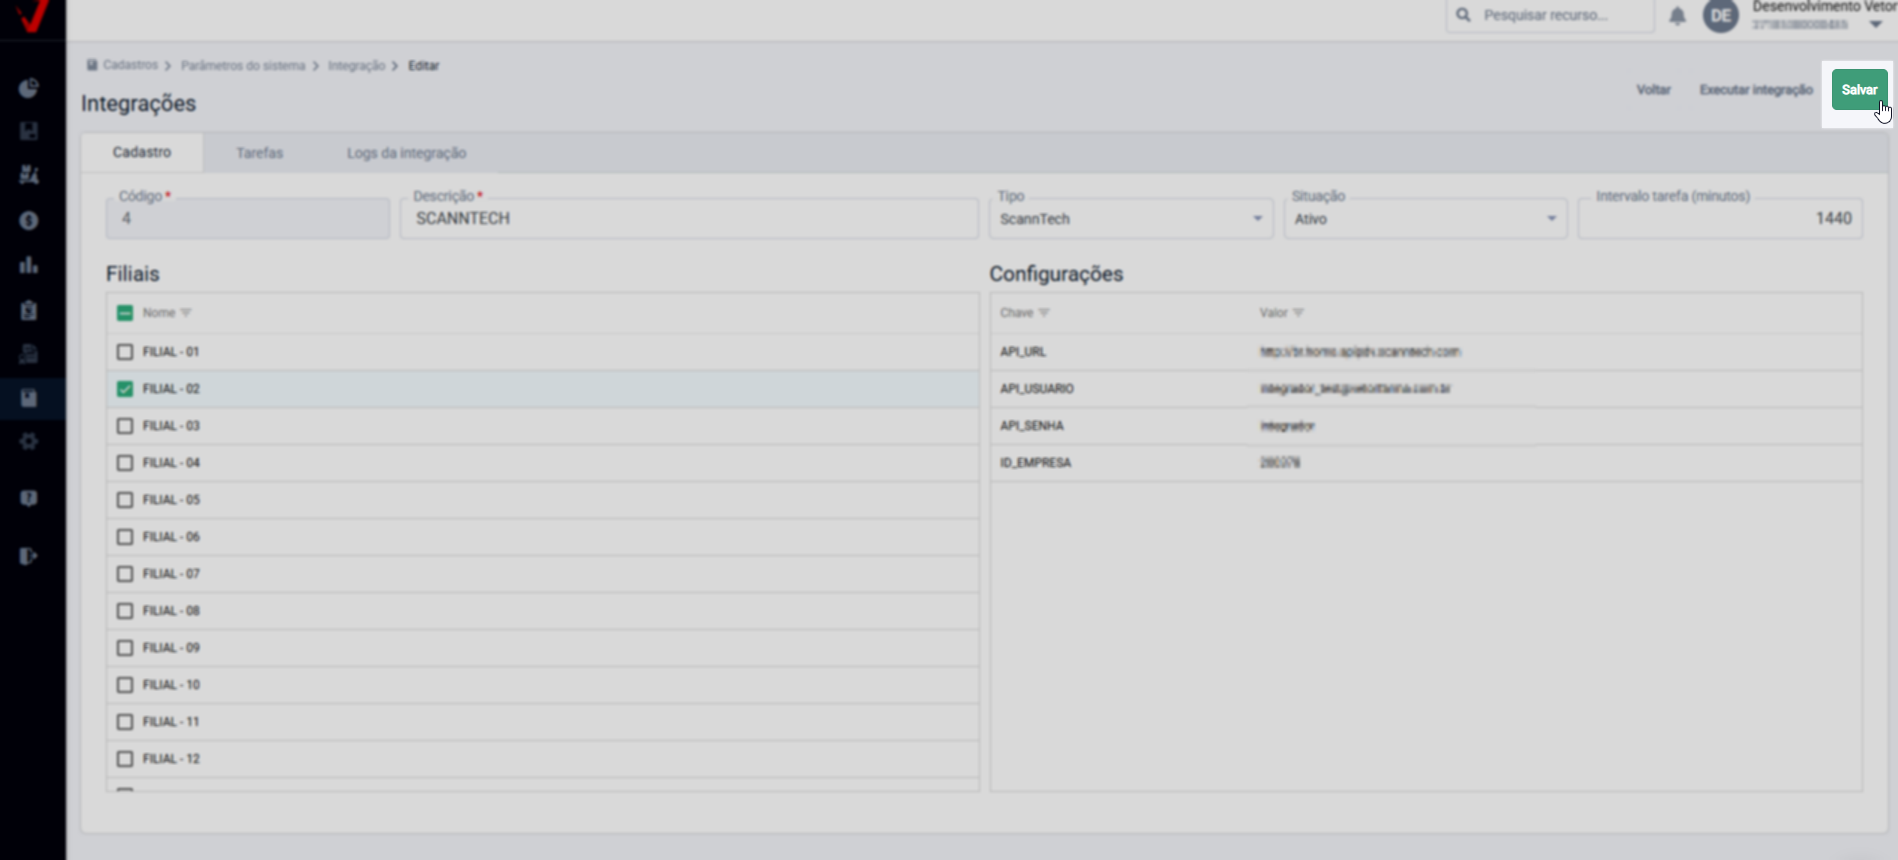
Task: Open the settings gear sidebar icon
Action: tap(29, 441)
